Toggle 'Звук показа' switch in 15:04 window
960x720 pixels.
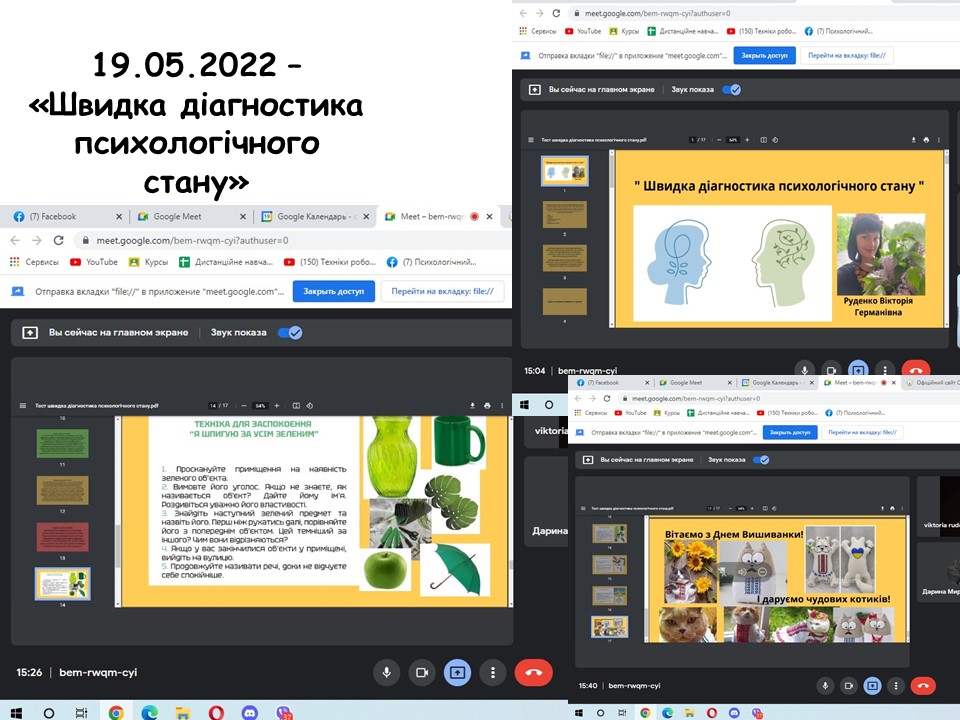coord(731,89)
